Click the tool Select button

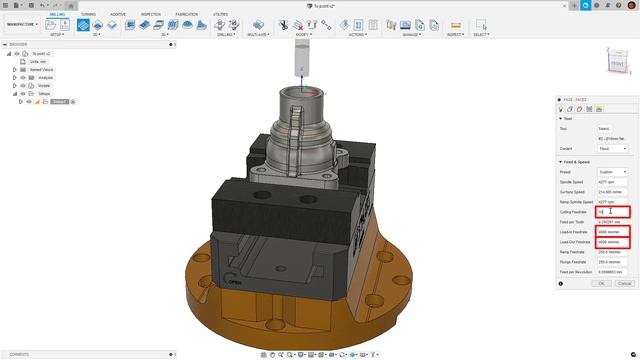tap(604, 129)
